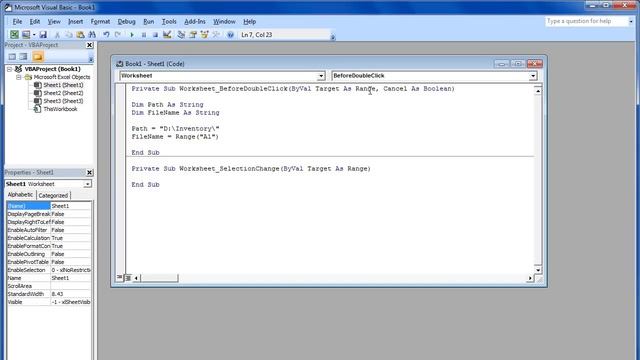Image resolution: width=640 pixels, height=360 pixels.
Task: Click the 'Type a question for help' box
Action: click(586, 21)
